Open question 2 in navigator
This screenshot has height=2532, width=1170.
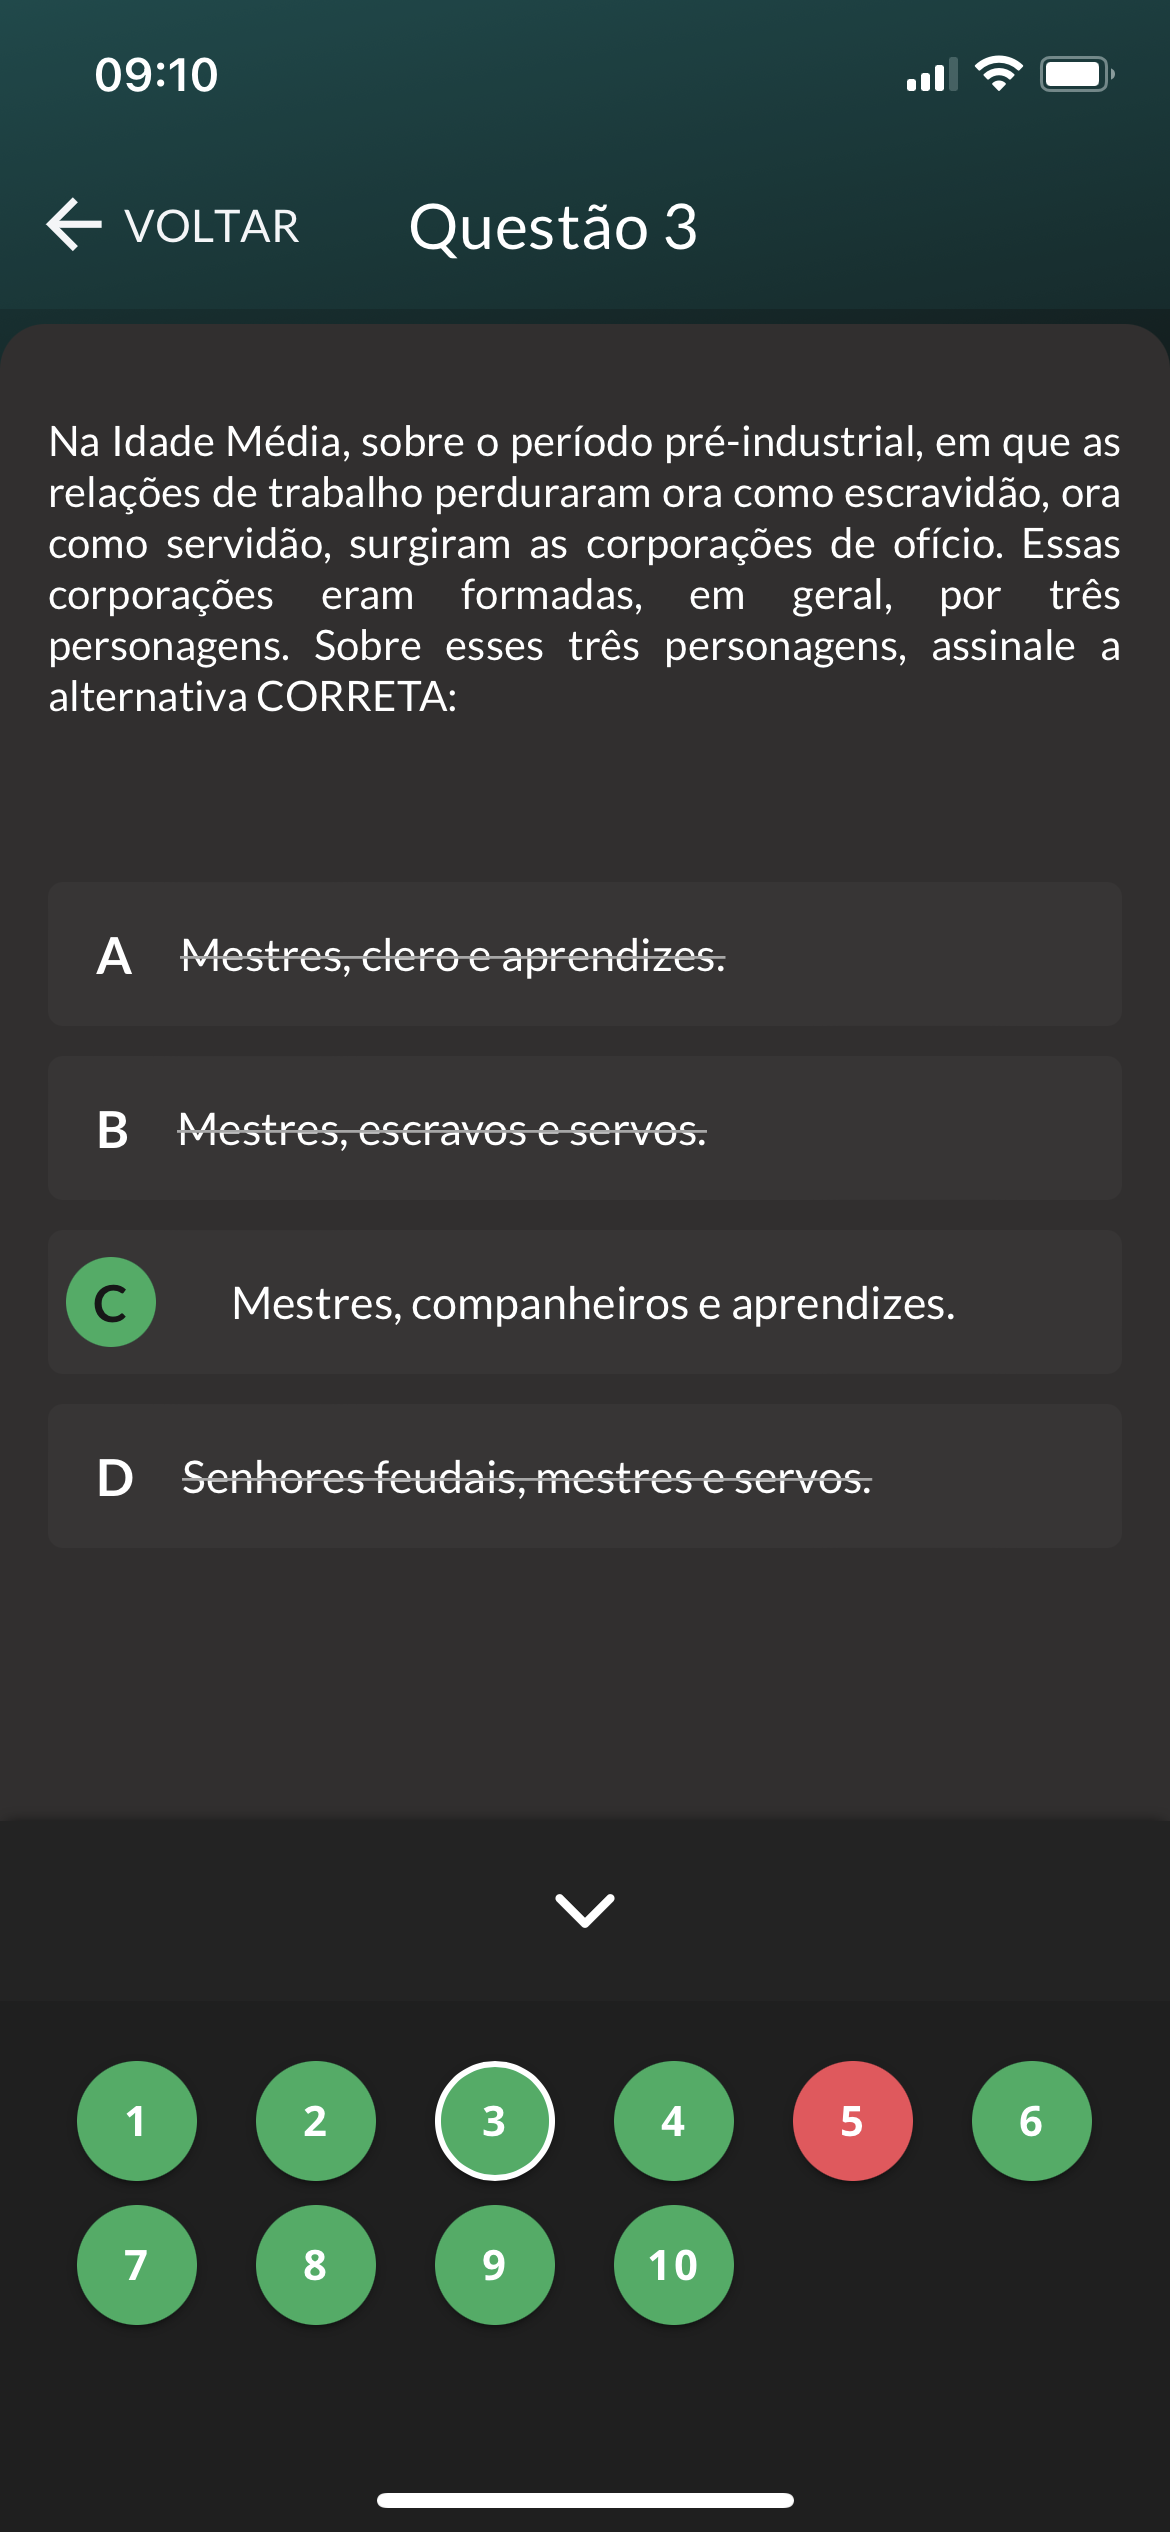click(x=316, y=2121)
